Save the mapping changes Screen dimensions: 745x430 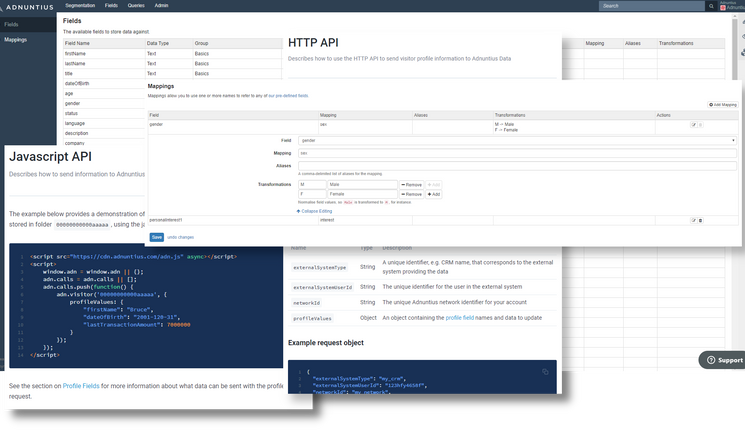(x=157, y=237)
